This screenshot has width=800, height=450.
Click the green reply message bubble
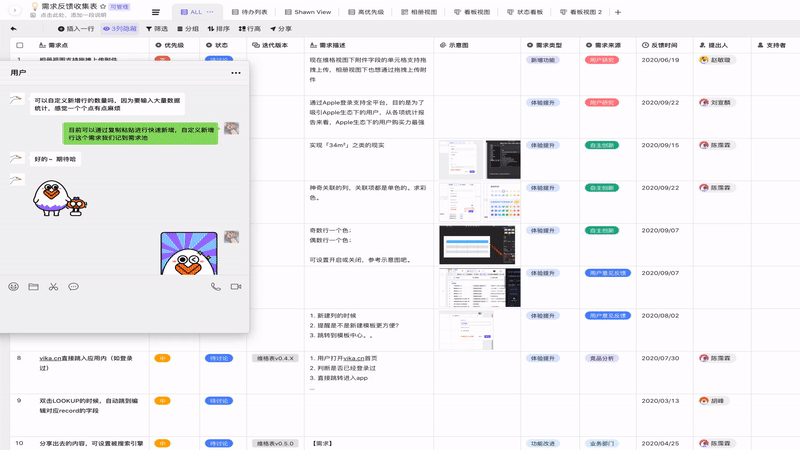tap(140, 134)
